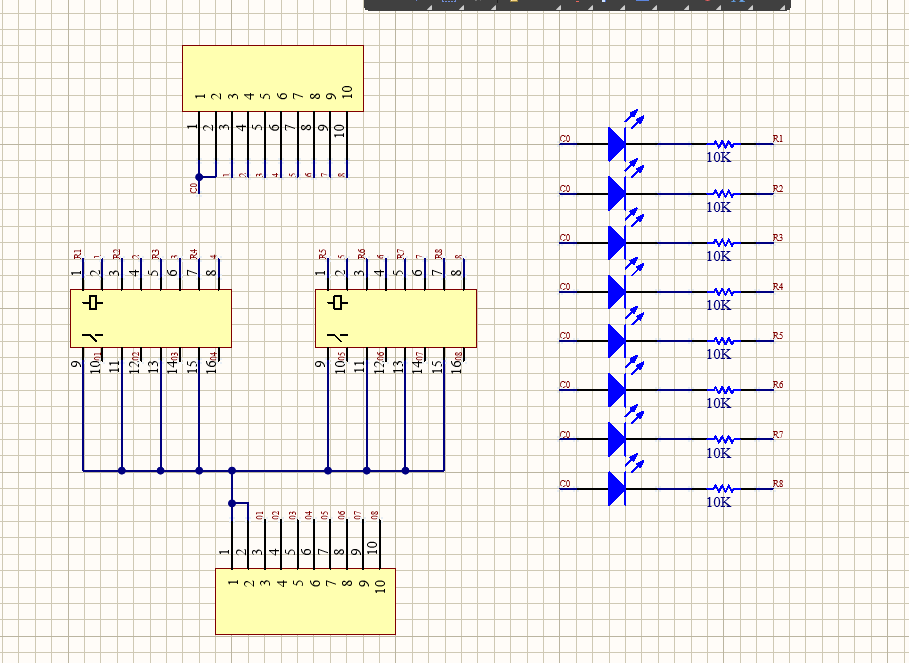Select the LED connected to R1
Image resolution: width=909 pixels, height=663 pixels.
point(617,144)
